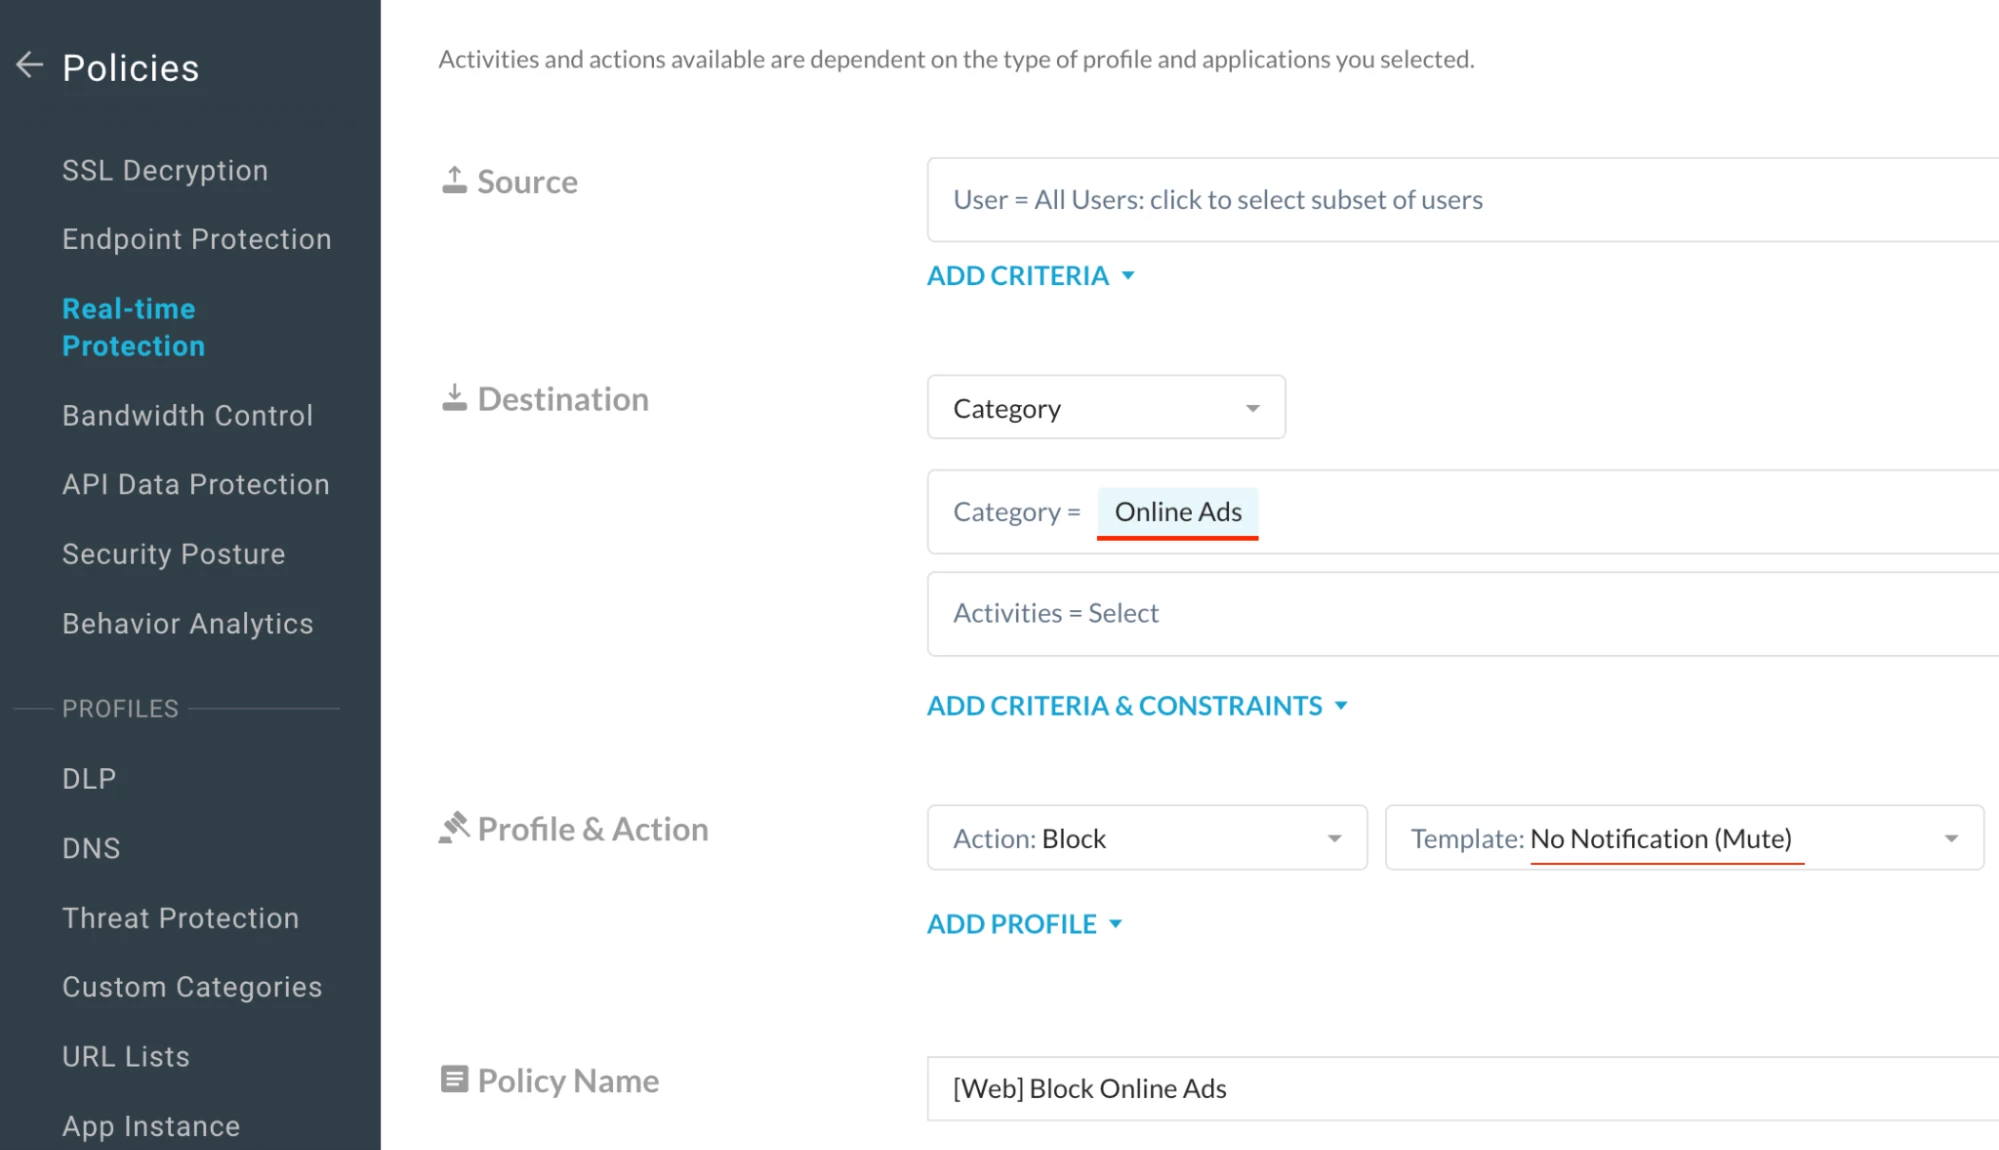1999x1150 pixels.
Task: Navigate to Threat Protection profiles
Action: (x=180, y=918)
